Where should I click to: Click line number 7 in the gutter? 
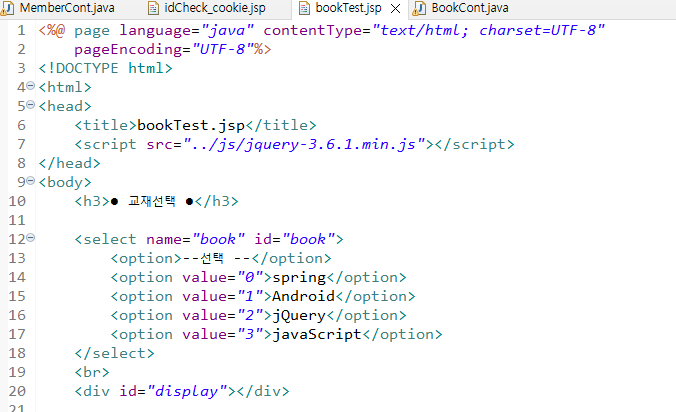tap(21, 144)
